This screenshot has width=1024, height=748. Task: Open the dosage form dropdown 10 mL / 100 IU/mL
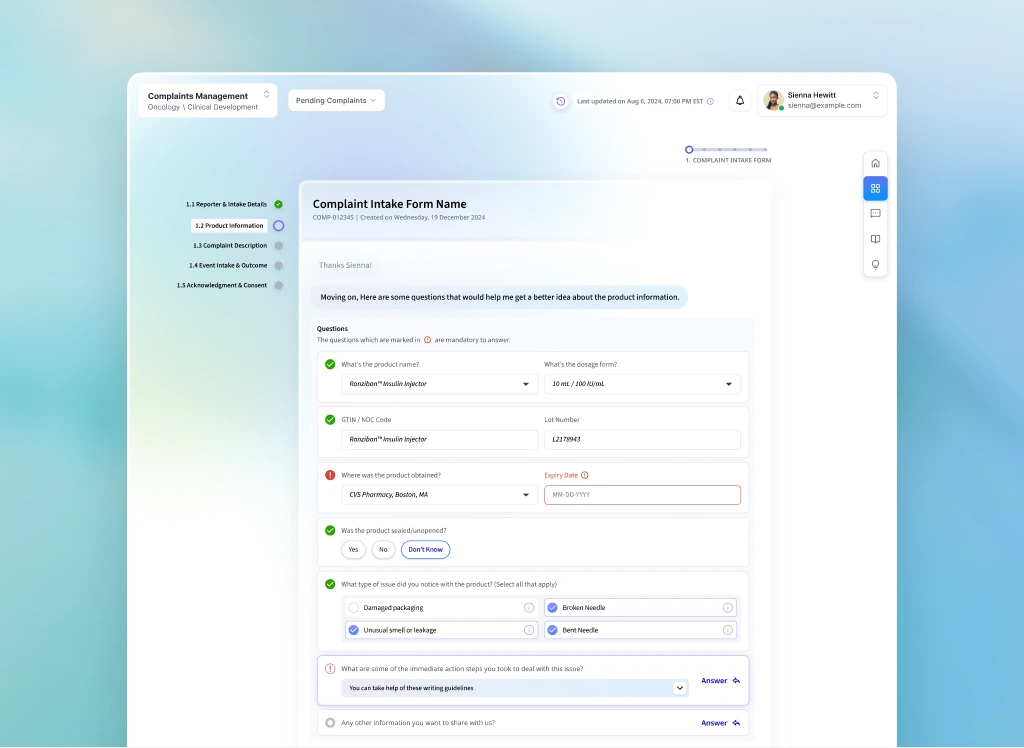click(642, 384)
